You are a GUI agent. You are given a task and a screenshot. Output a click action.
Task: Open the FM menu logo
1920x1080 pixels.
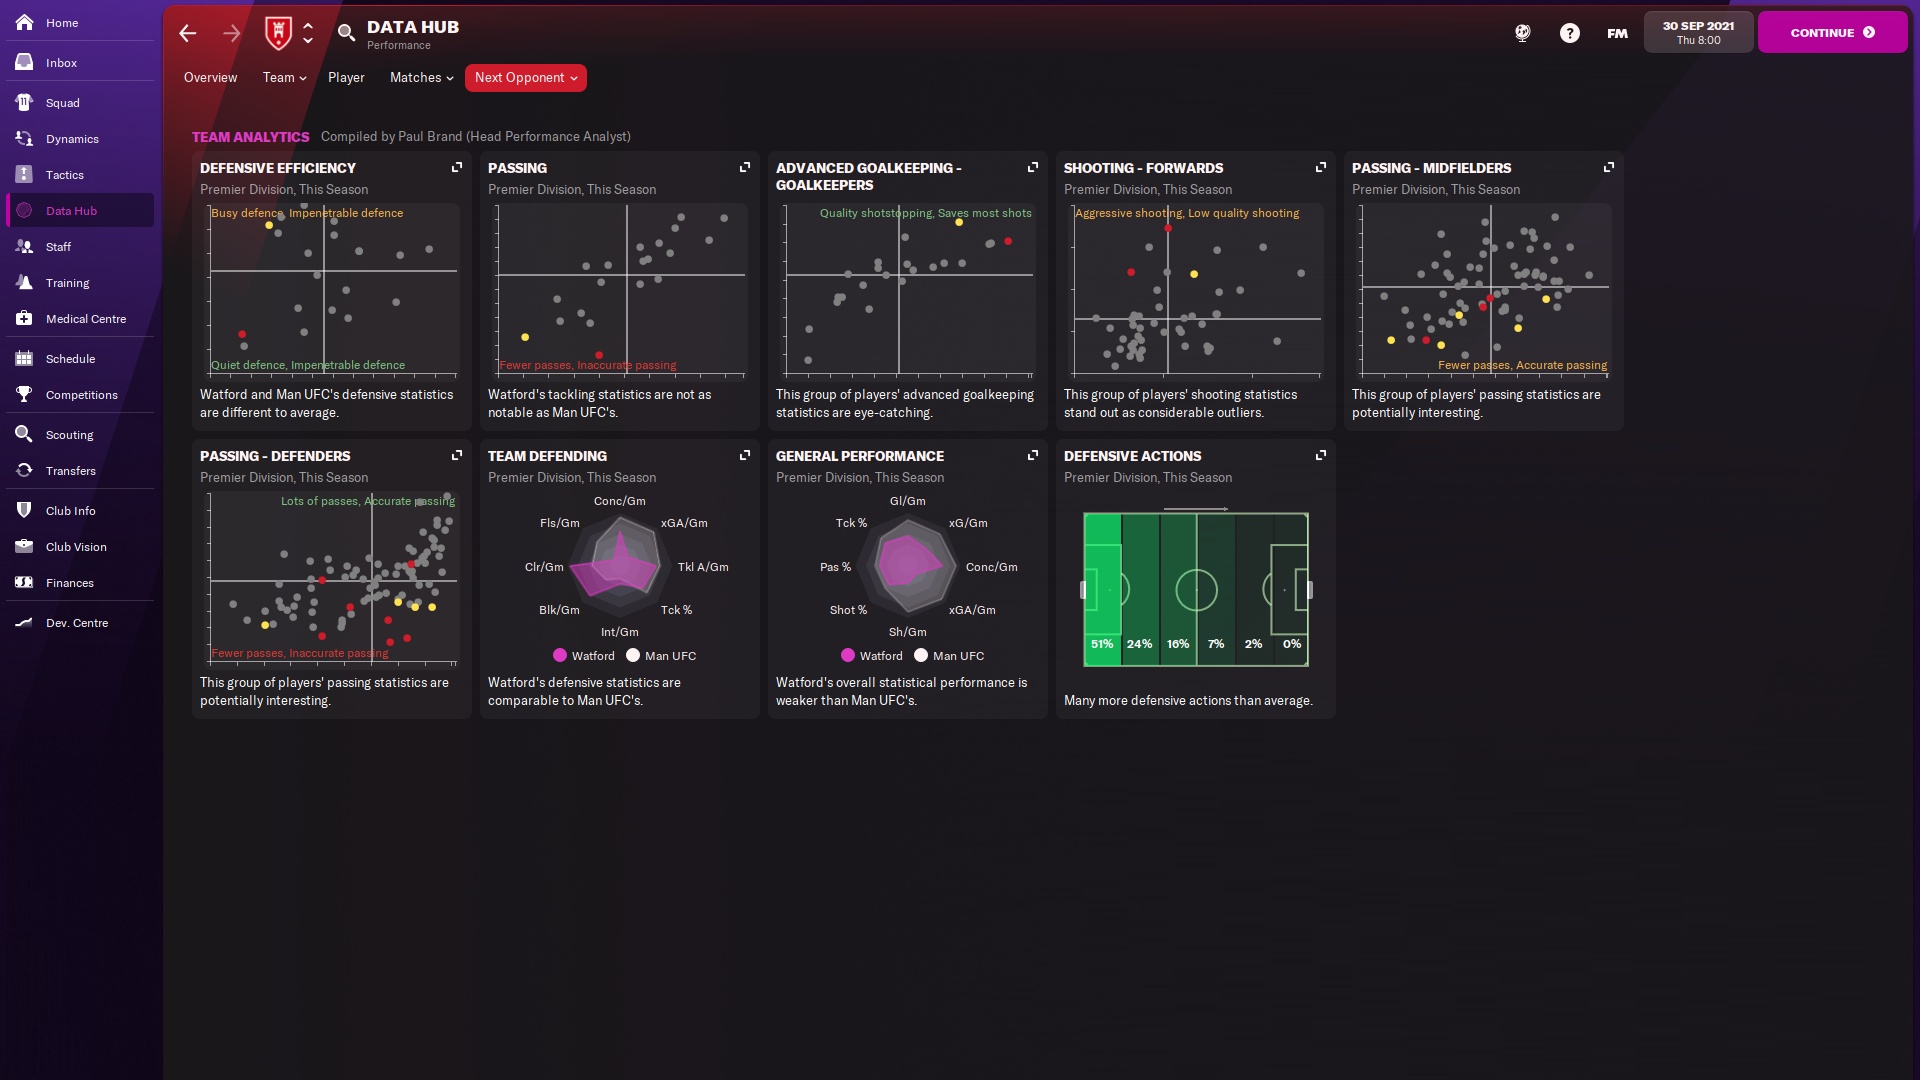pyautogui.click(x=1617, y=33)
